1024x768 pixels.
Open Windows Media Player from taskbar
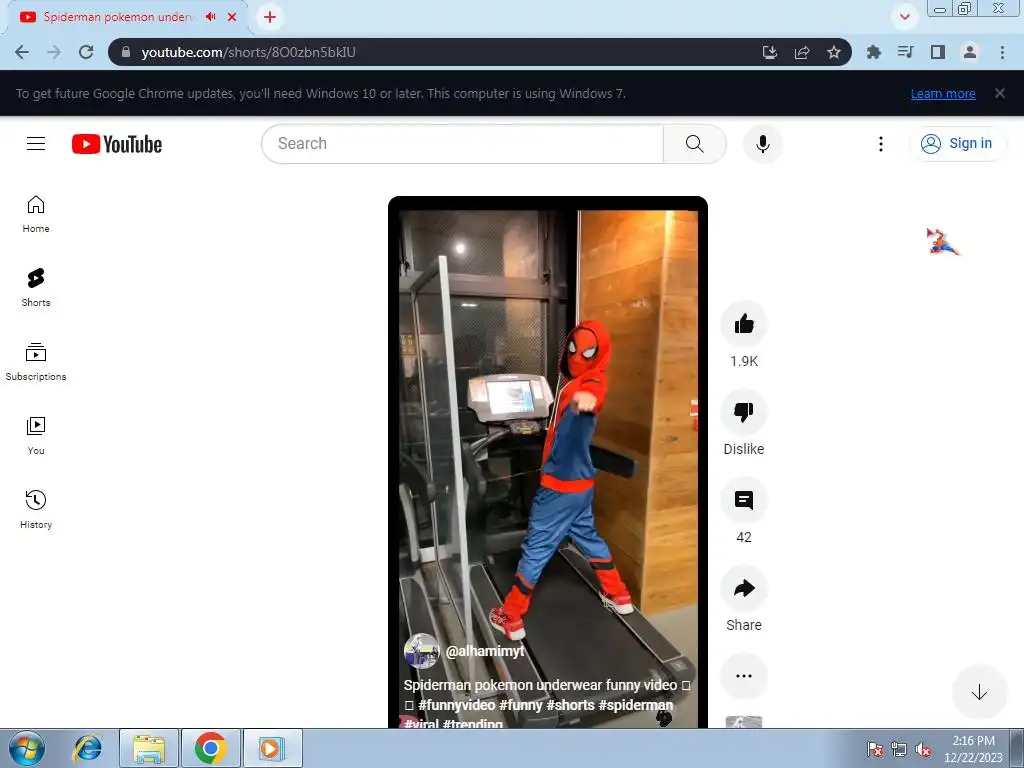(272, 748)
